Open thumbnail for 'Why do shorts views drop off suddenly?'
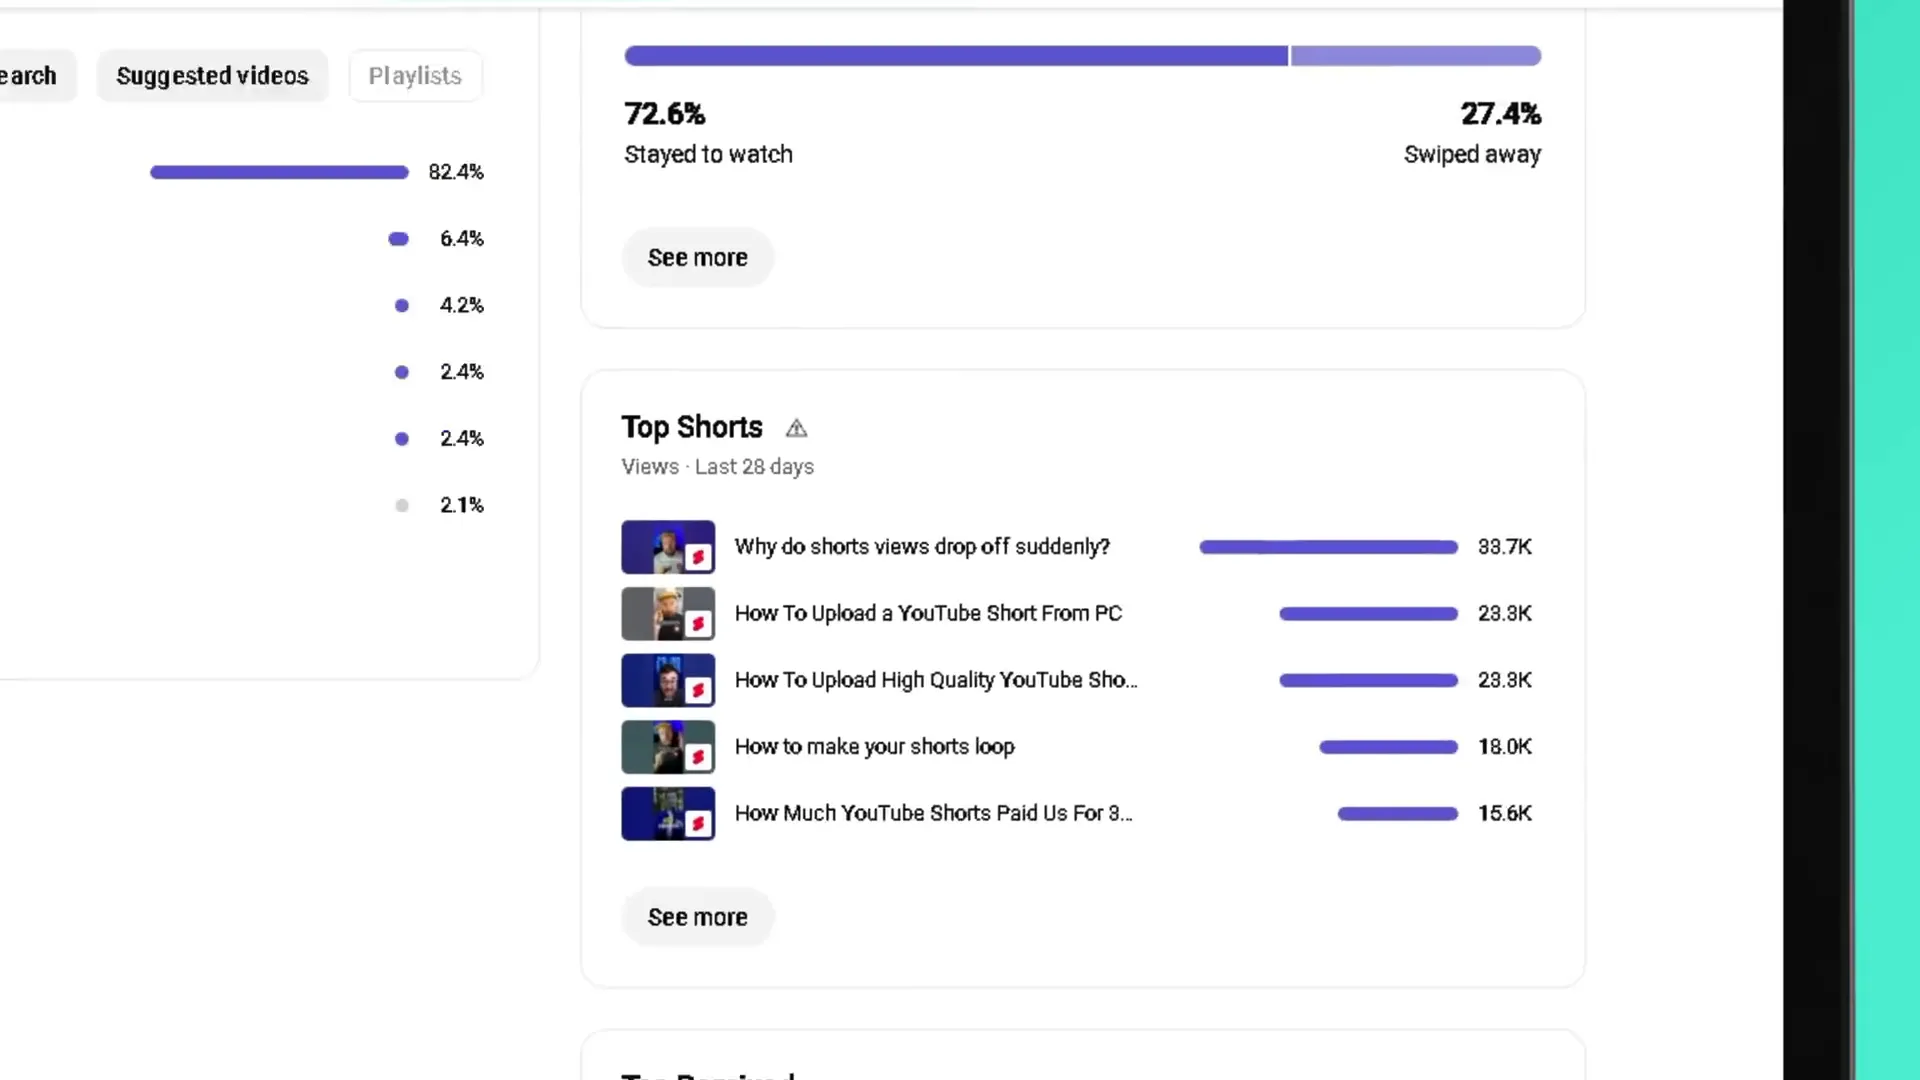The width and height of the screenshot is (1920, 1080). pos(668,547)
